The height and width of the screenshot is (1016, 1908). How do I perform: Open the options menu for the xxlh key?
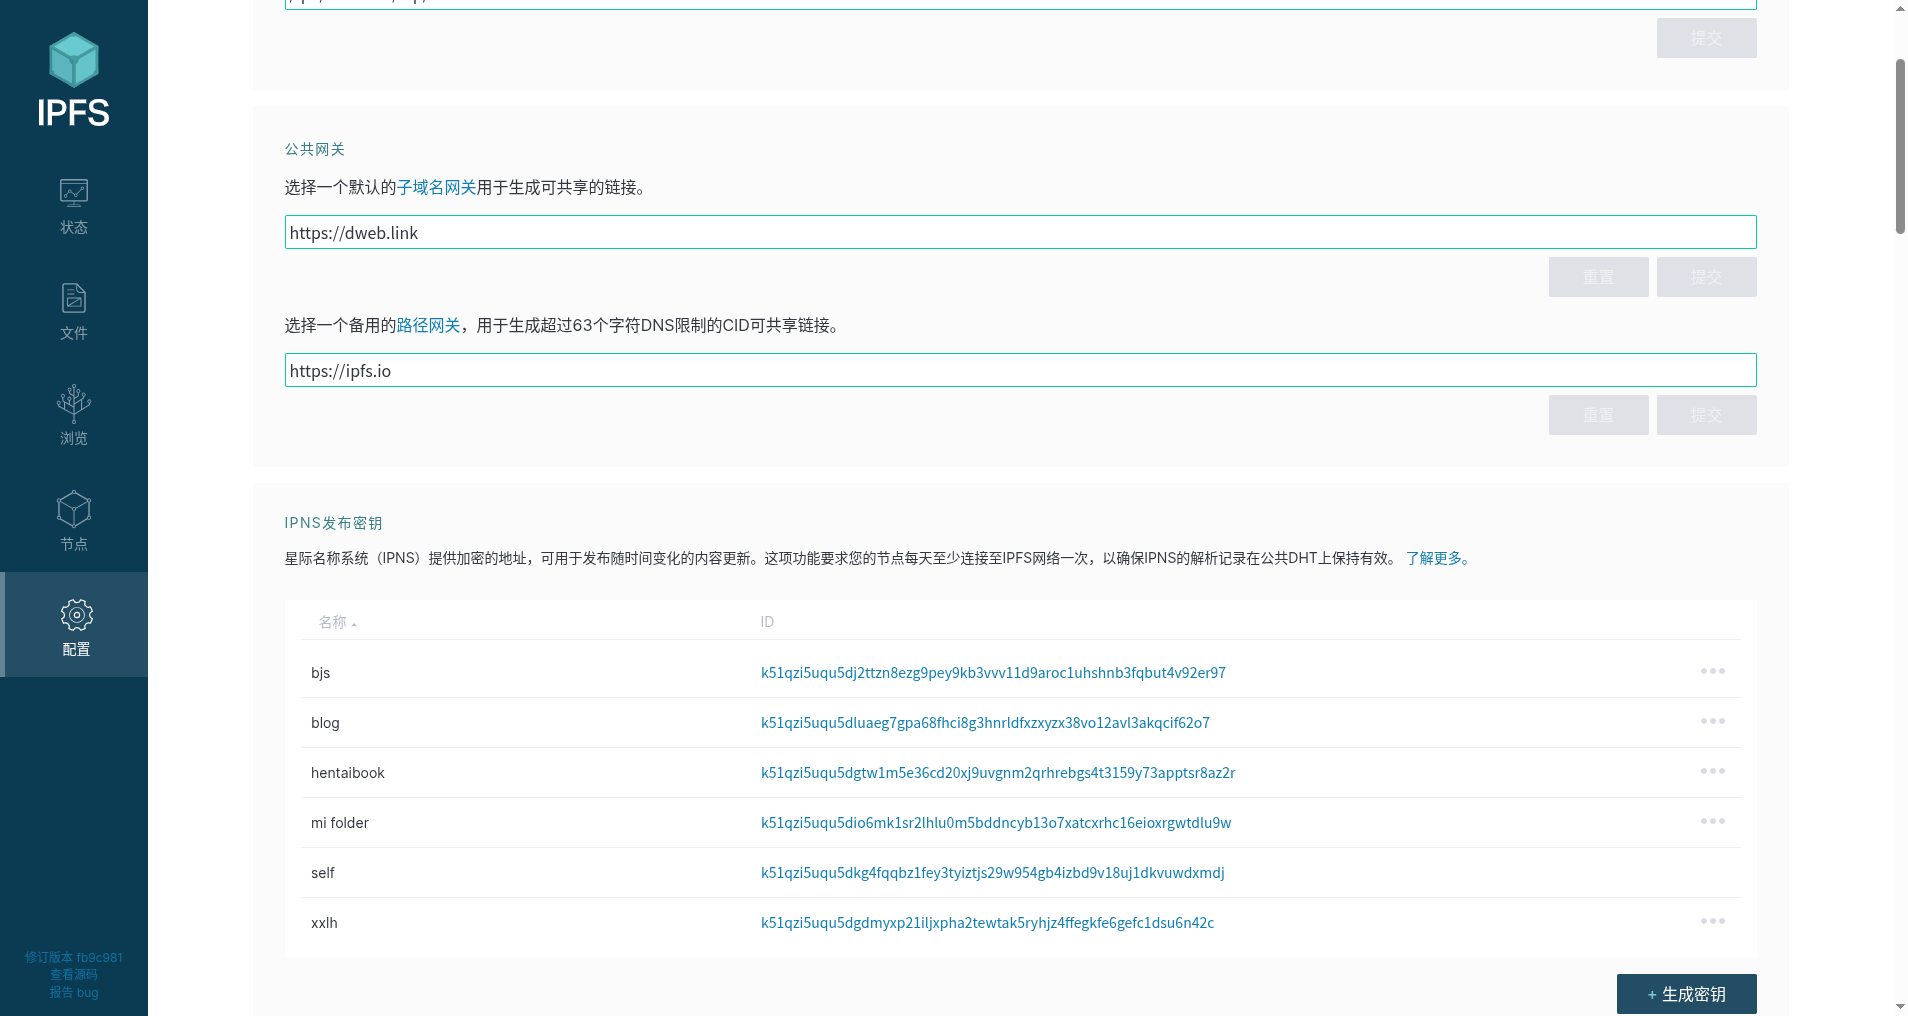1712,921
